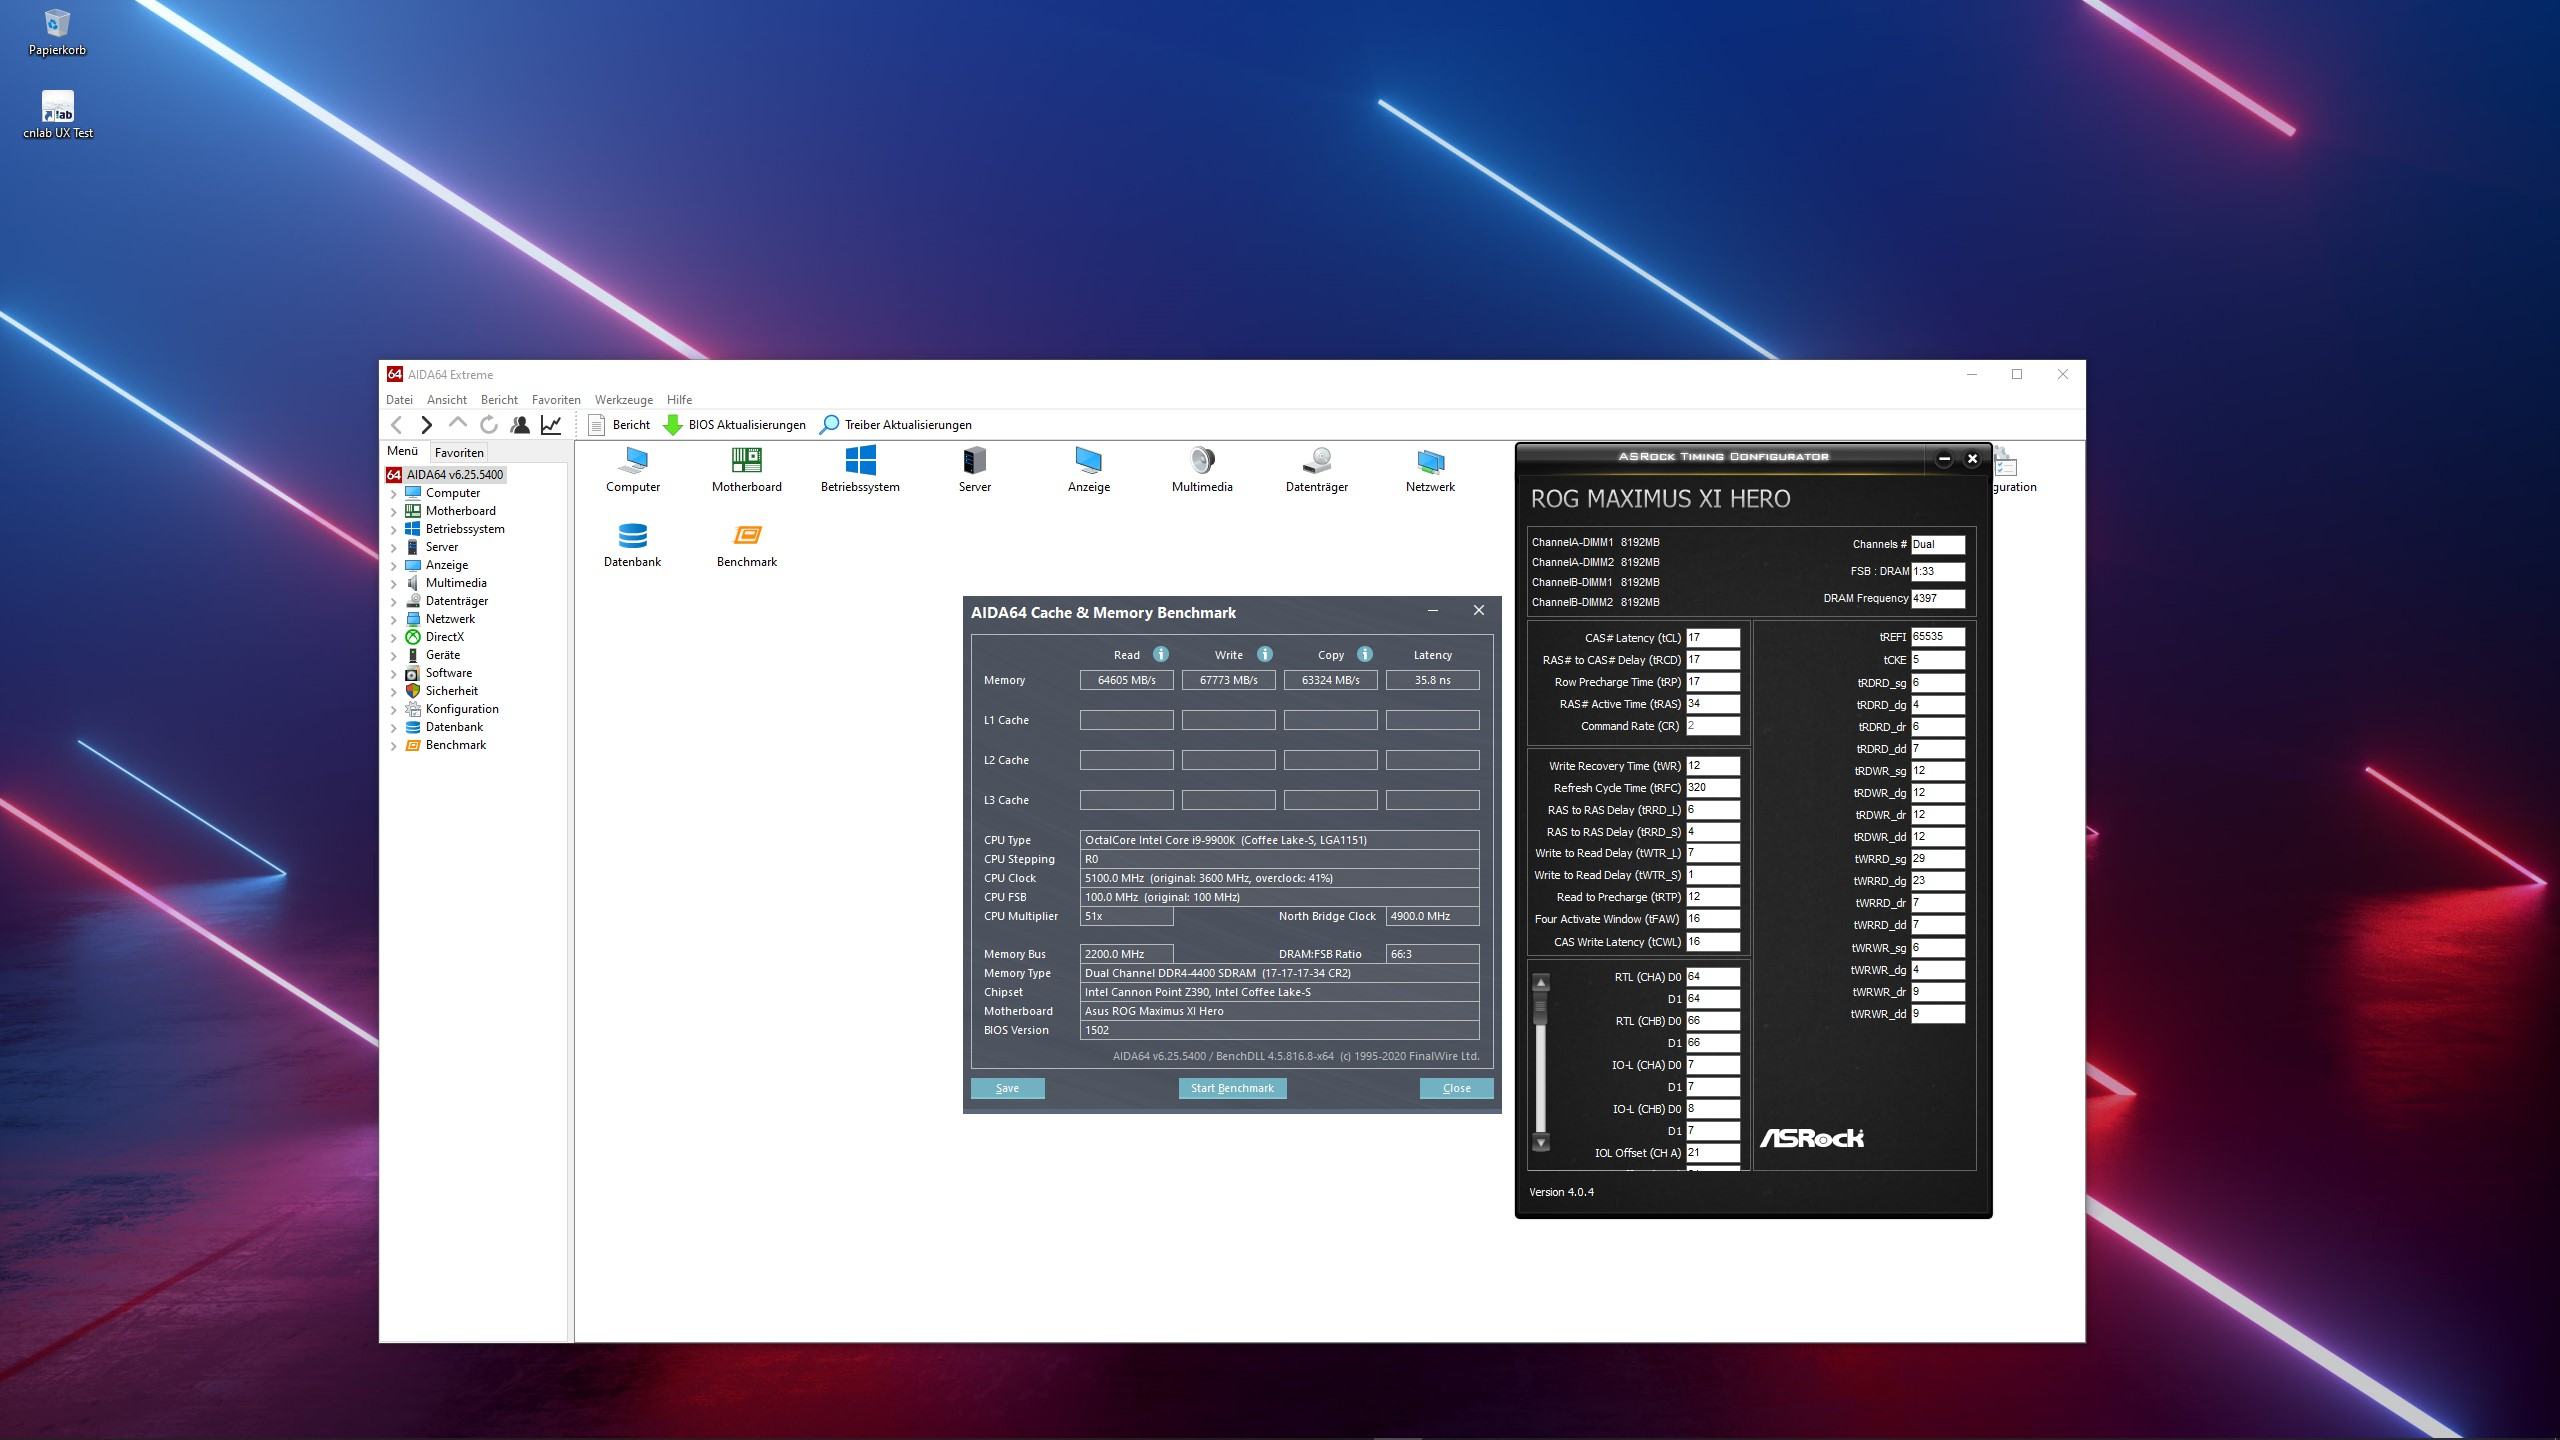Click BIOS Aktualisierungen in the toolbar
This screenshot has width=2560, height=1440.
[x=734, y=425]
